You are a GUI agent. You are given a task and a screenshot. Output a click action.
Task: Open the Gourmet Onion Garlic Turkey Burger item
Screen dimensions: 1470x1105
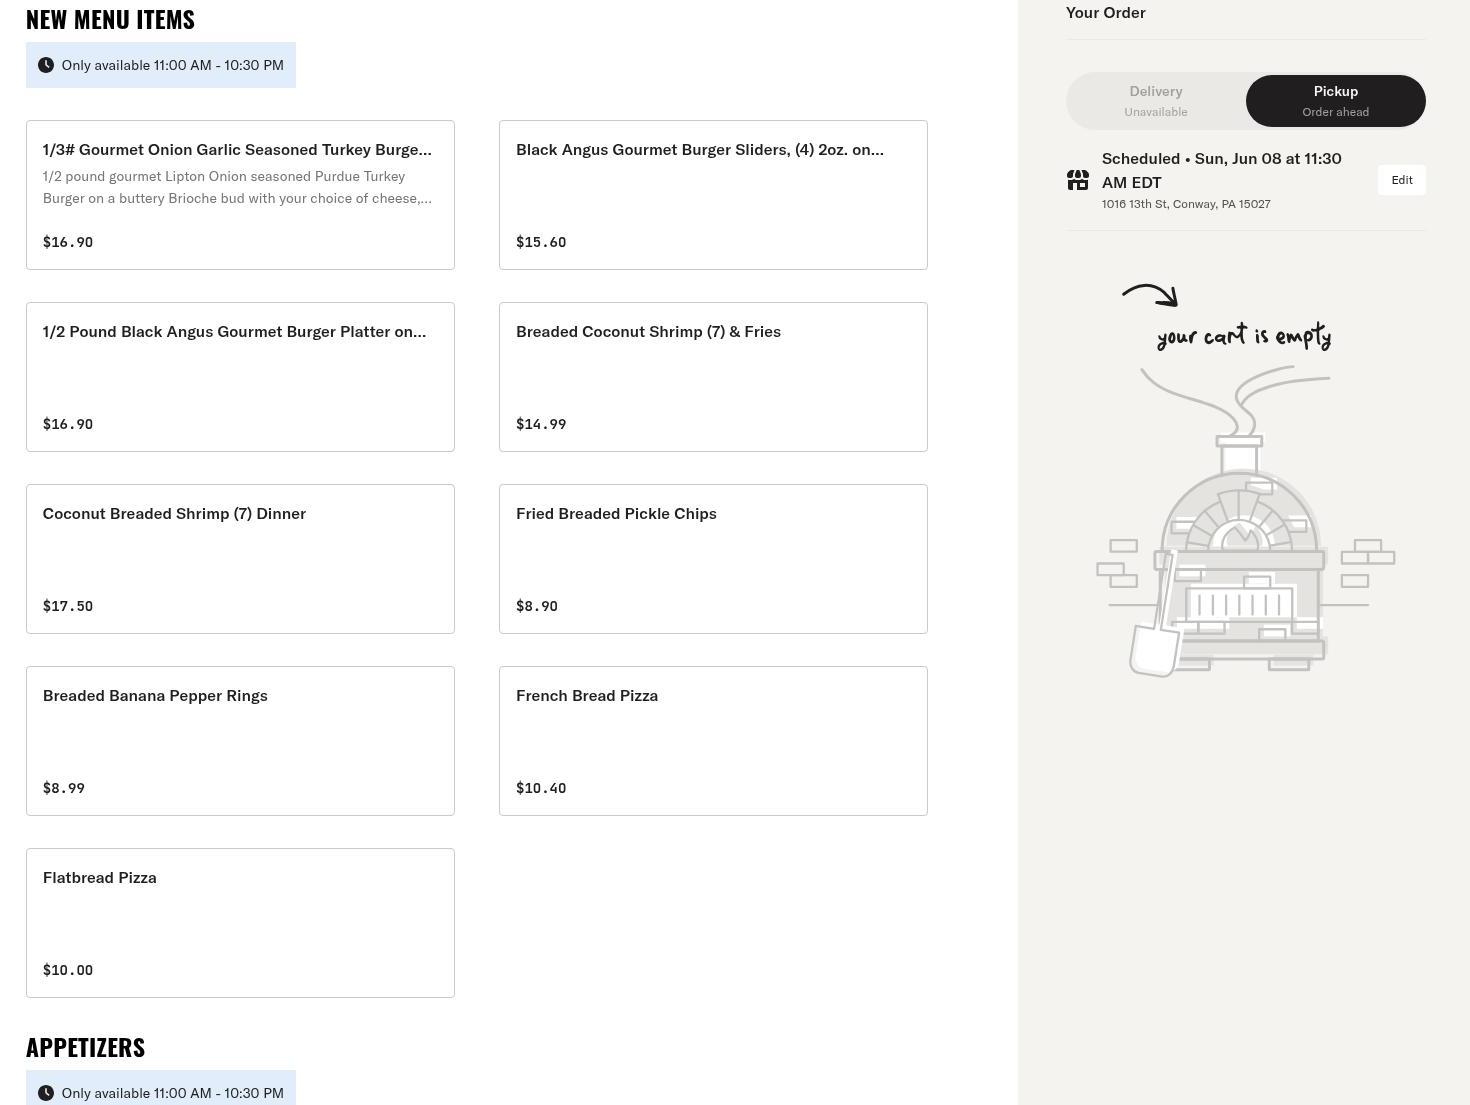tap(240, 195)
